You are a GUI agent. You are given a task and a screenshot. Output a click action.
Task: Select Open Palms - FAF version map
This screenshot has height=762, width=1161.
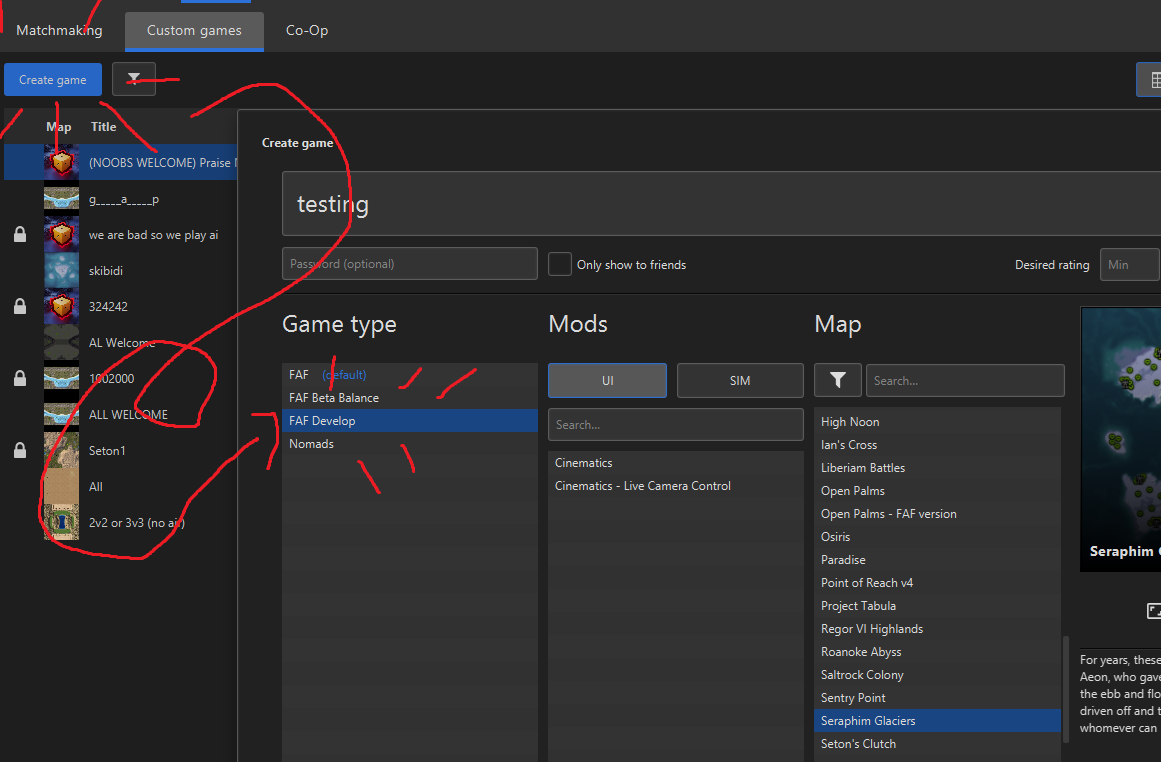(937, 513)
